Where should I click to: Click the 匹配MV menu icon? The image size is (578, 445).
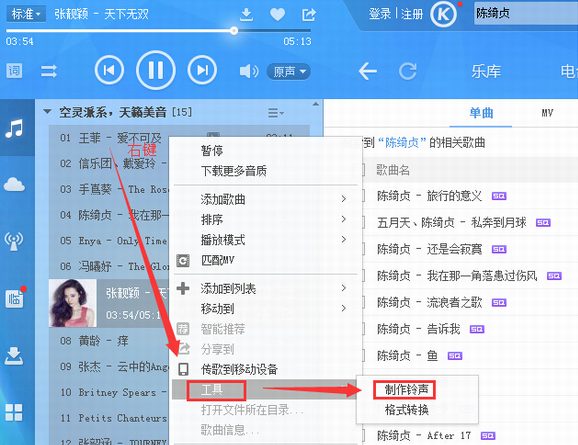183,261
